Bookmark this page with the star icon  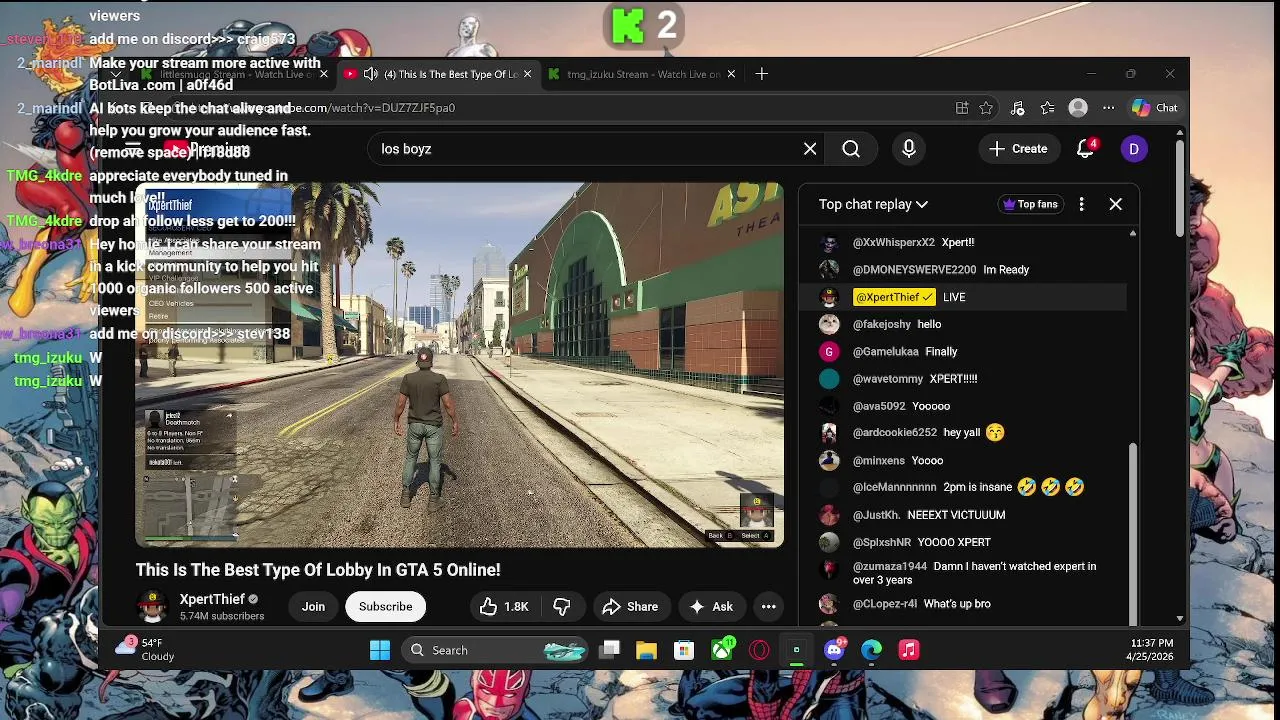point(987,108)
